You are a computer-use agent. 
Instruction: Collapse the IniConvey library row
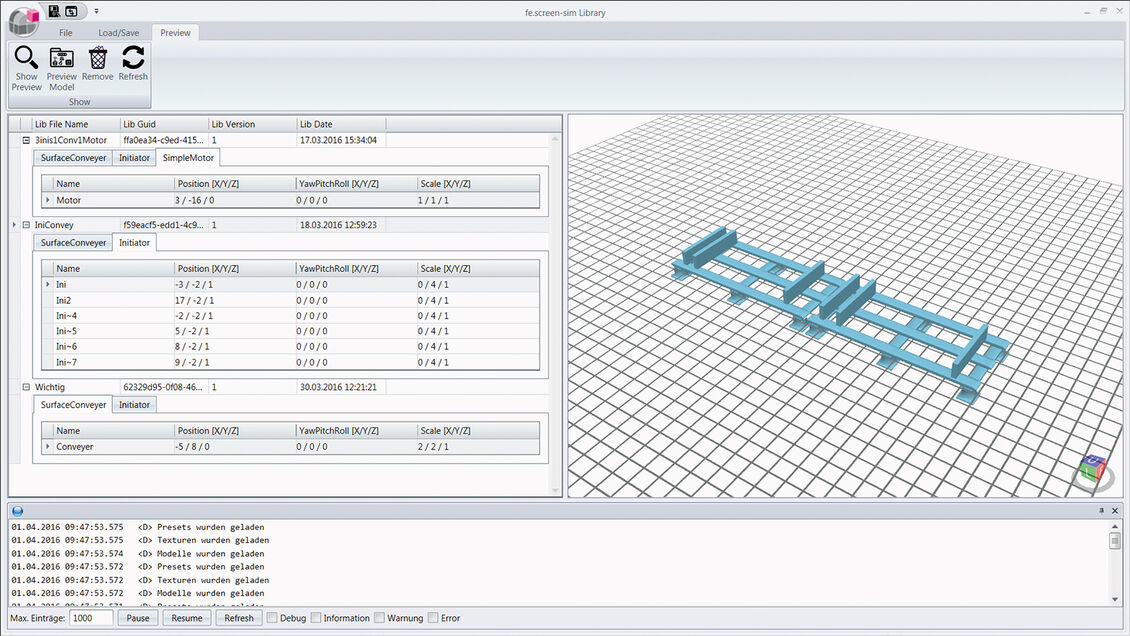tap(26, 225)
